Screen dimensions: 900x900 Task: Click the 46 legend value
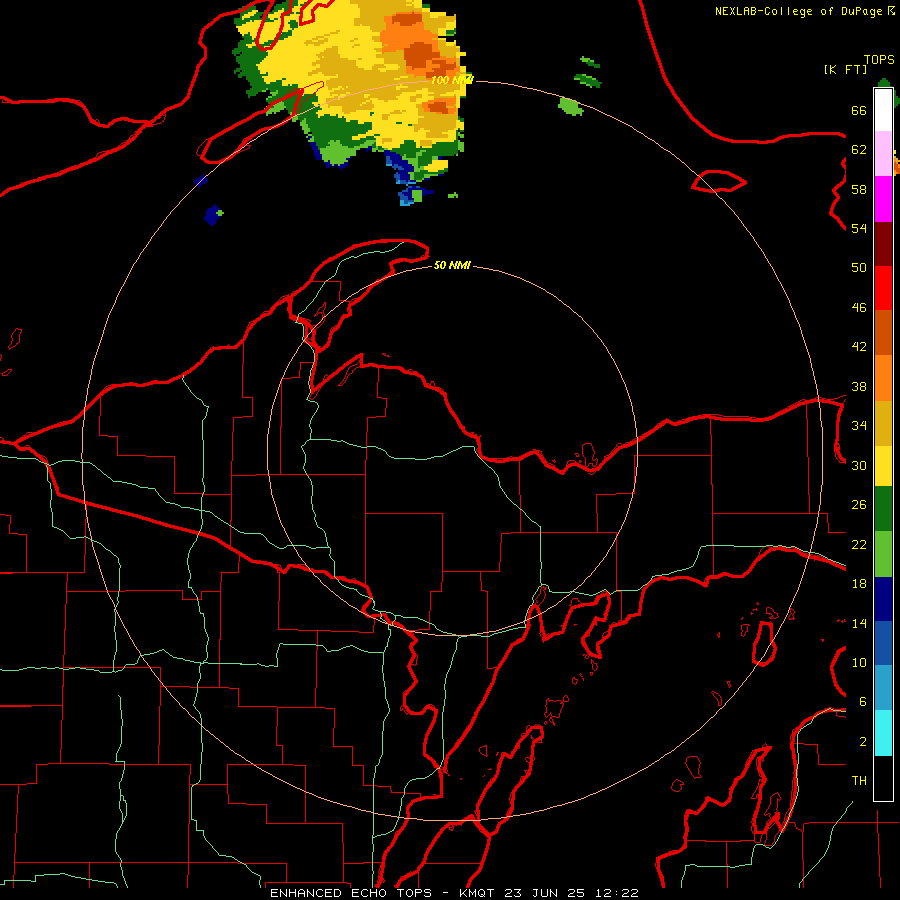pyautogui.click(x=859, y=307)
